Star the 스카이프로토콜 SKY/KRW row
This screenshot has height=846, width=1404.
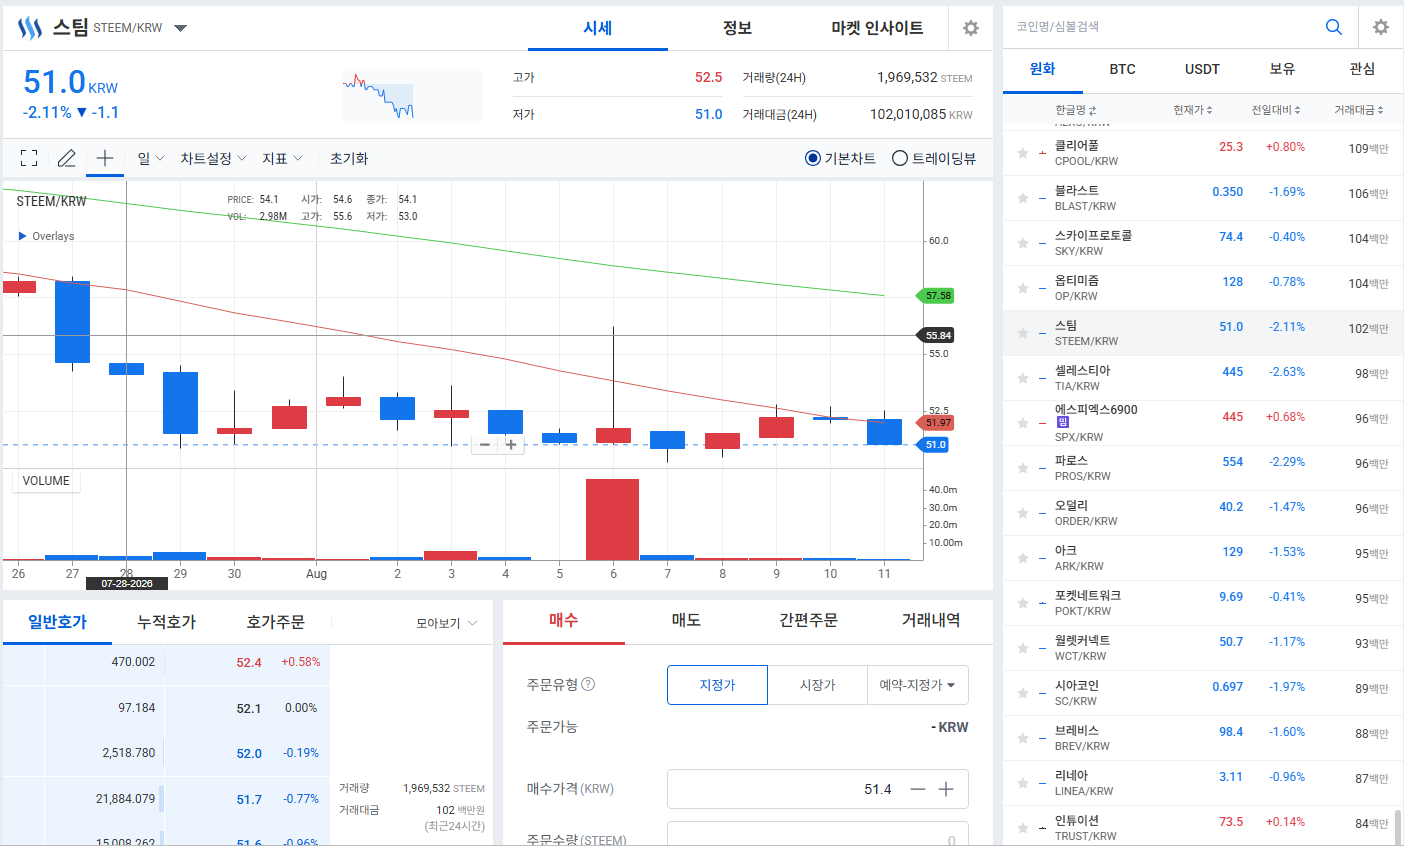(x=1023, y=243)
